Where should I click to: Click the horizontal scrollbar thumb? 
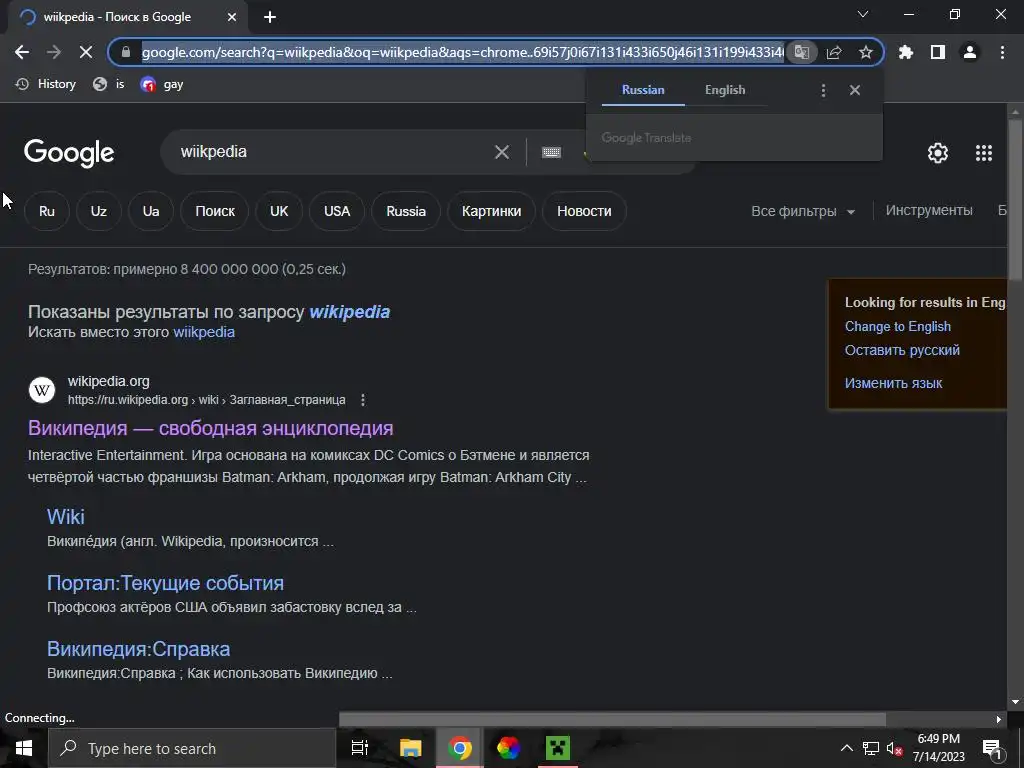(613, 719)
